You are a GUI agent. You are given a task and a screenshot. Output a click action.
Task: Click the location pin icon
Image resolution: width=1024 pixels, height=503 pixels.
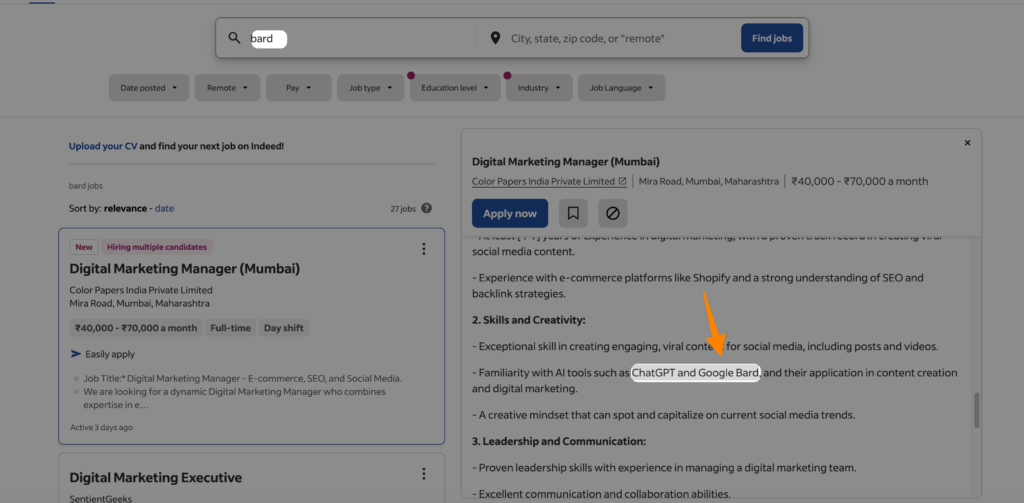point(494,39)
